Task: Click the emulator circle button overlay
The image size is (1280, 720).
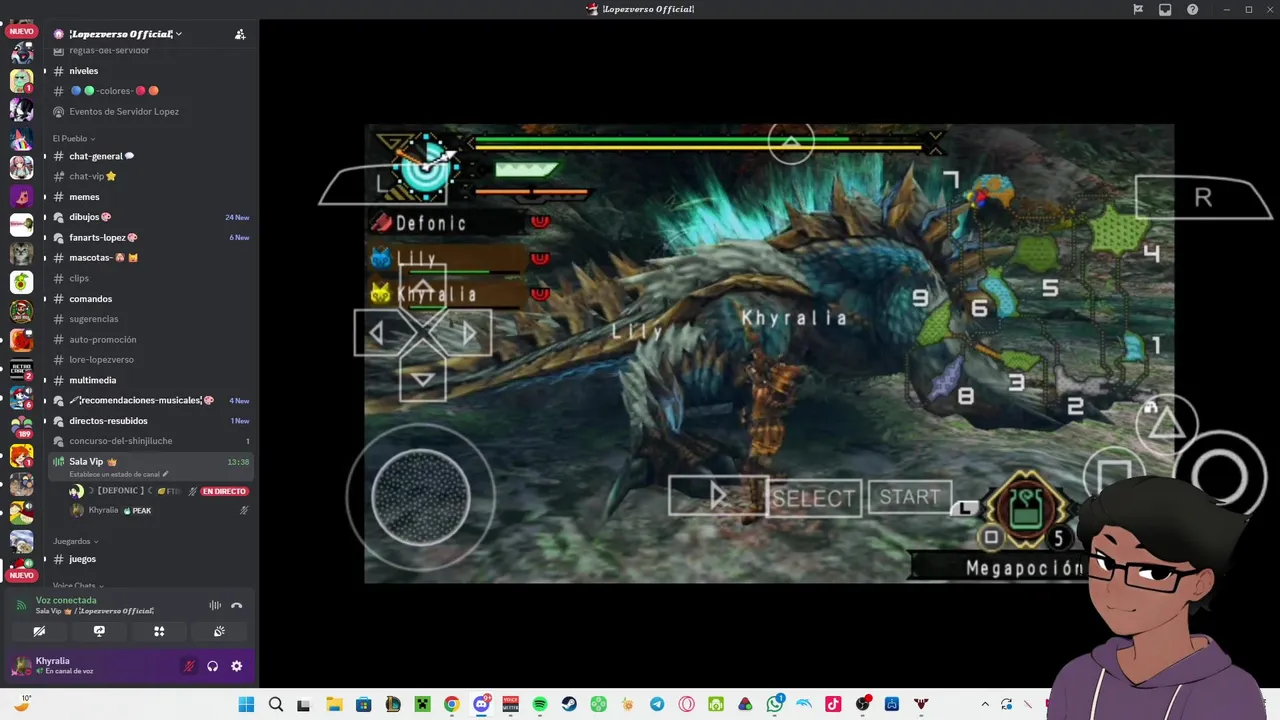Action: 1220,477
